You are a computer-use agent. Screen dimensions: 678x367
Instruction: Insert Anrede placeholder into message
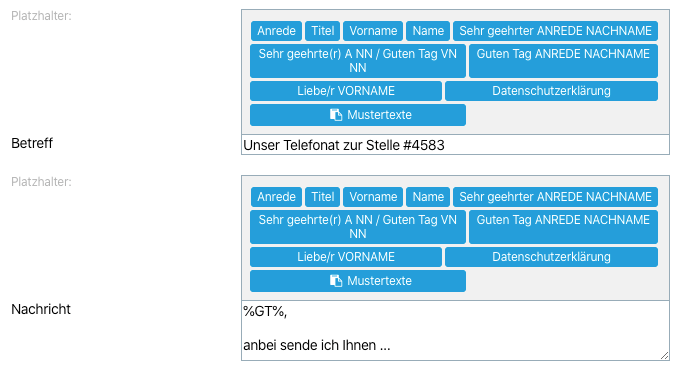click(276, 197)
